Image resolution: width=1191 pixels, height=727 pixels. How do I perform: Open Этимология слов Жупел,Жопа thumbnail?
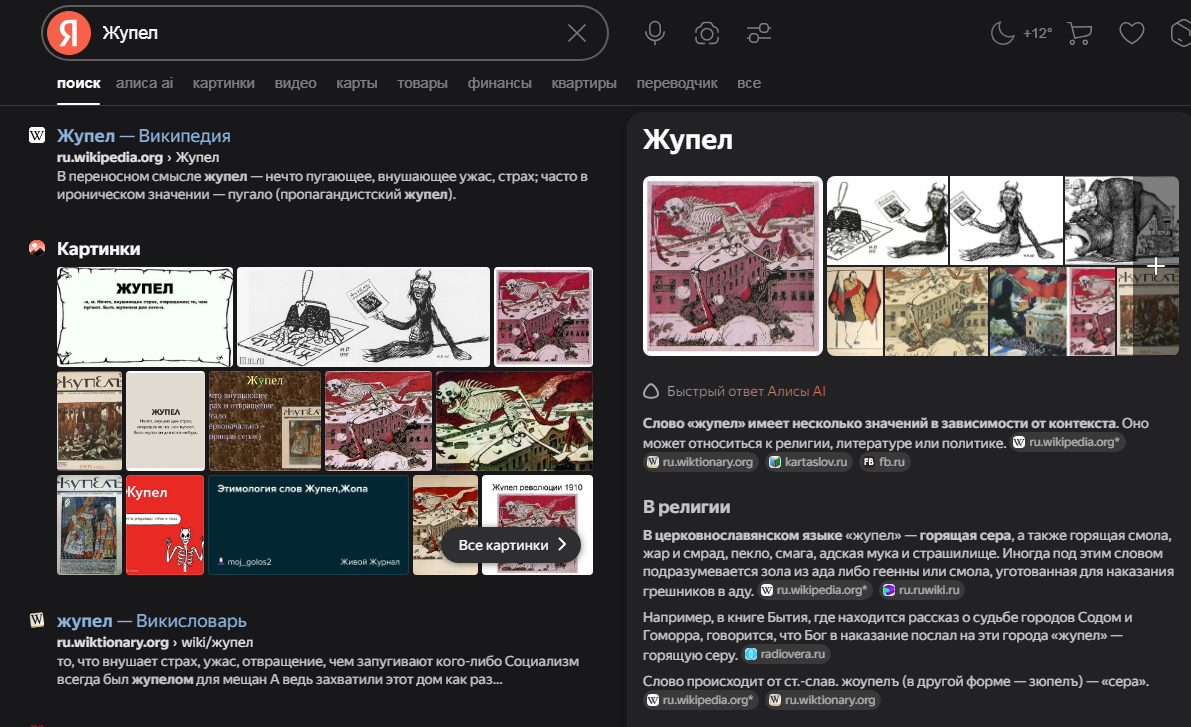point(308,525)
